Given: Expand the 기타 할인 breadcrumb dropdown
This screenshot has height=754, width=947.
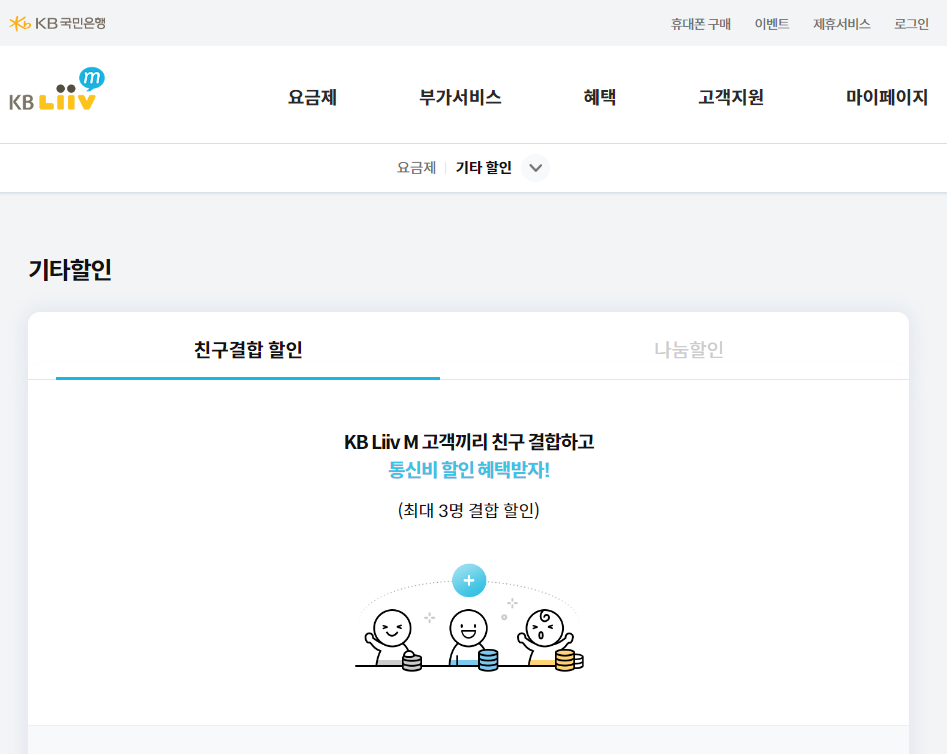Looking at the screenshot, I should 535,168.
